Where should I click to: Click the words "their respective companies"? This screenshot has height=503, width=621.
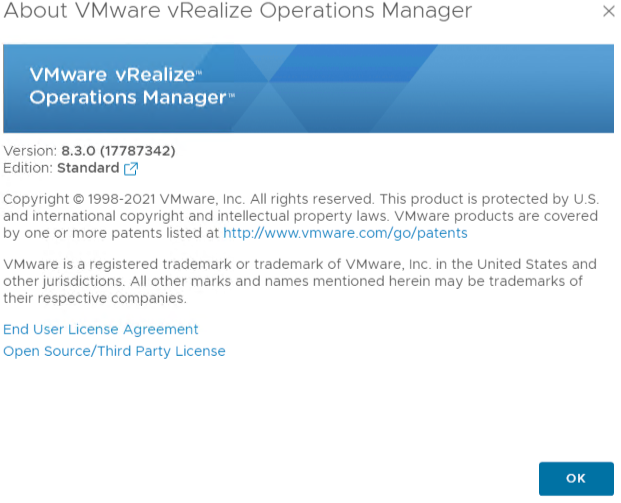click(94, 298)
